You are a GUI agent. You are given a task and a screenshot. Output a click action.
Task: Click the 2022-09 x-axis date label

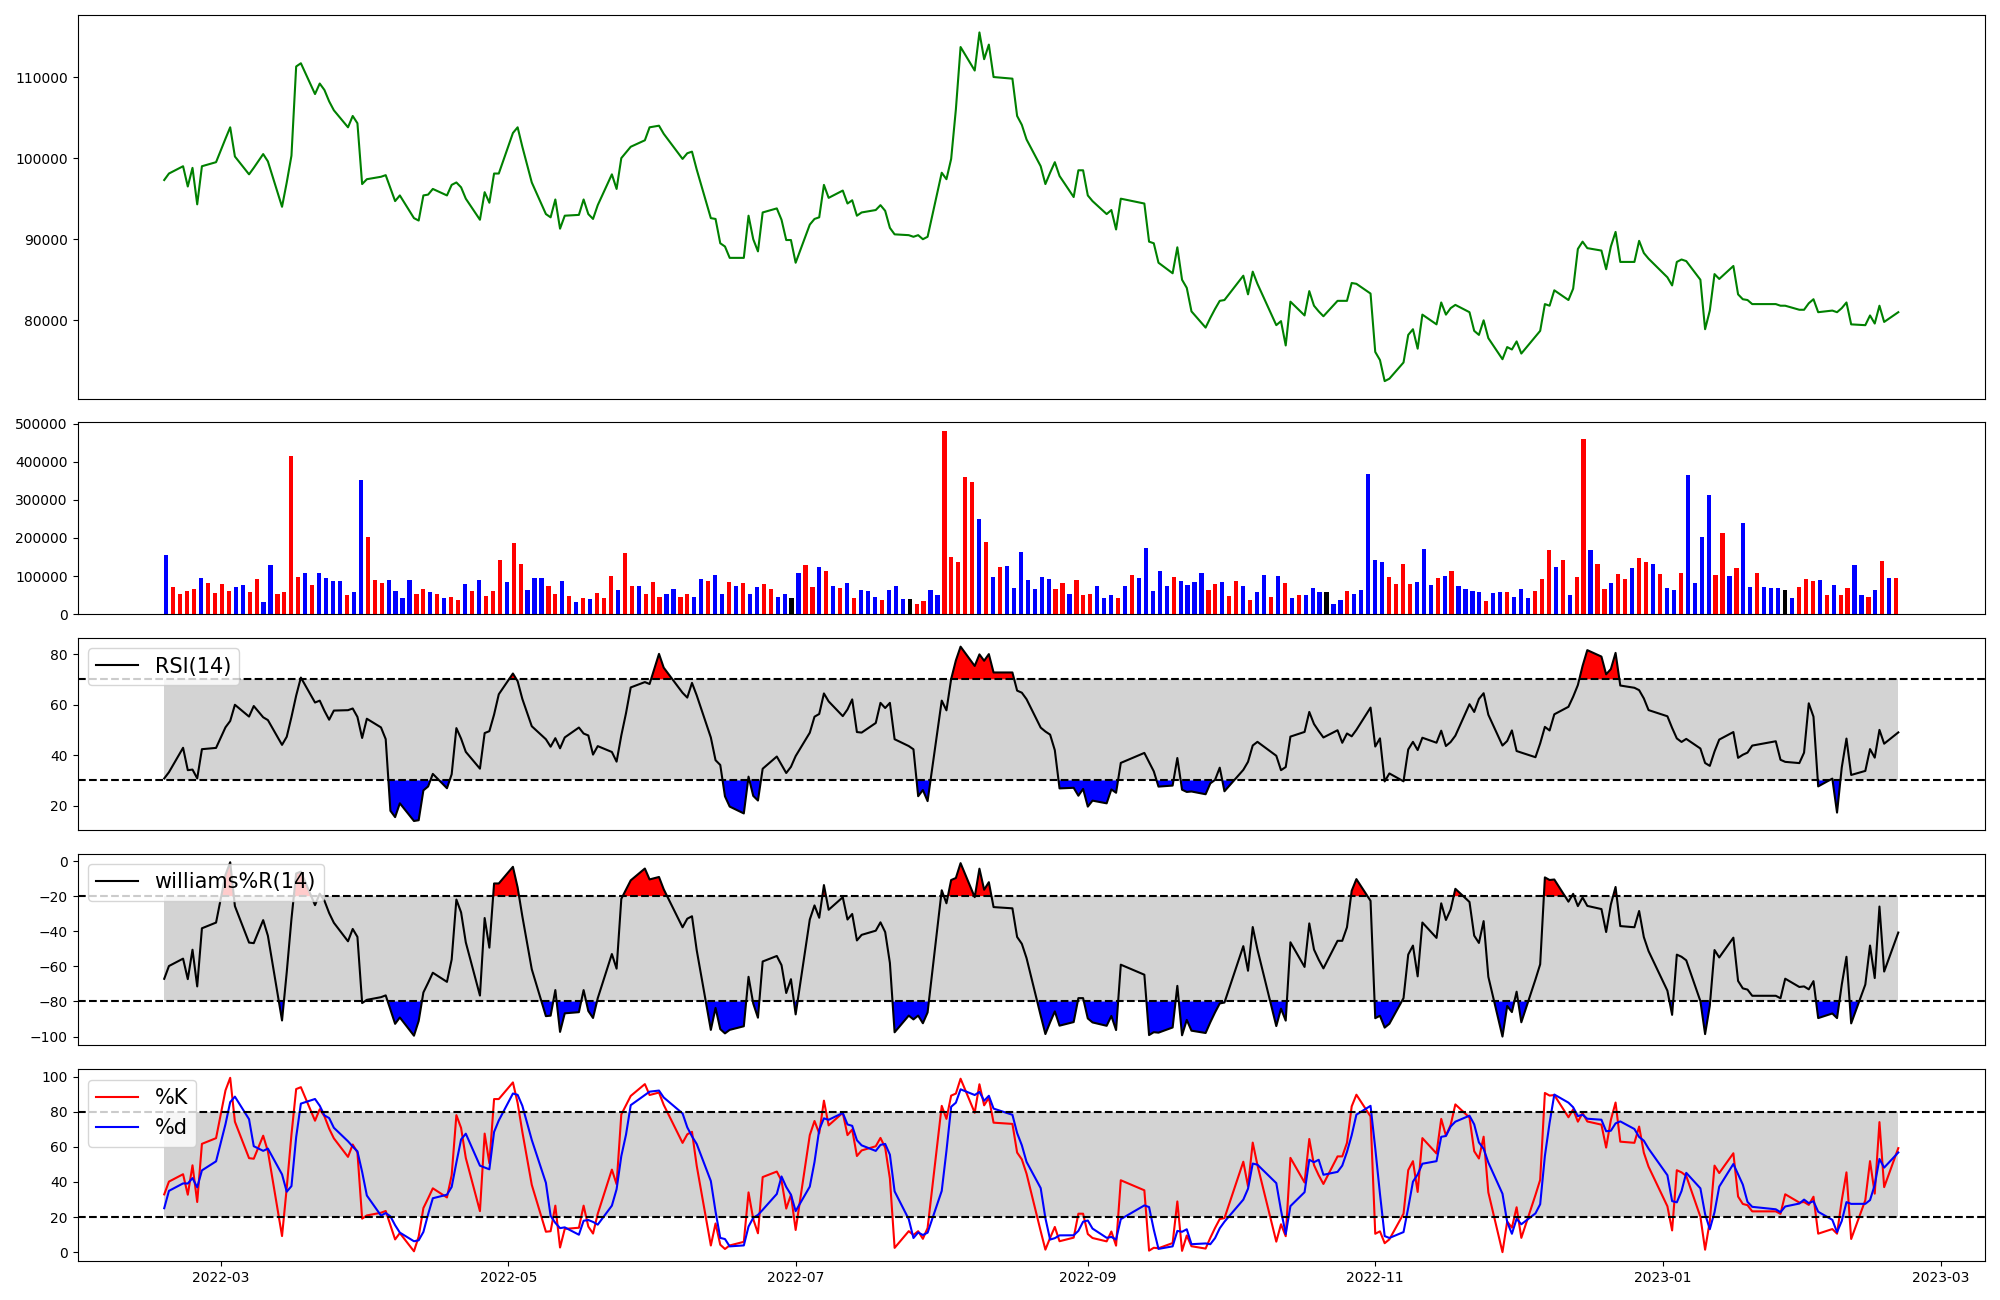point(1087,1277)
